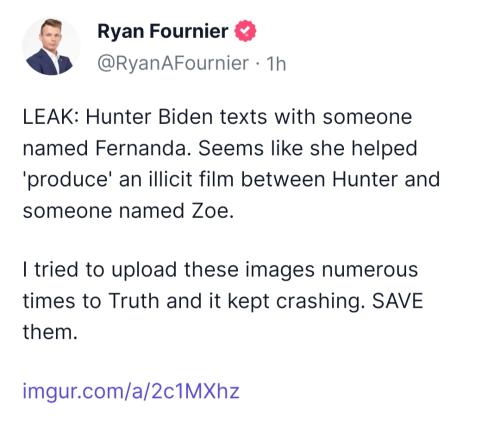The width and height of the screenshot is (500, 429).
Task: Click the name Fernanda in the post
Action: pos(143,148)
